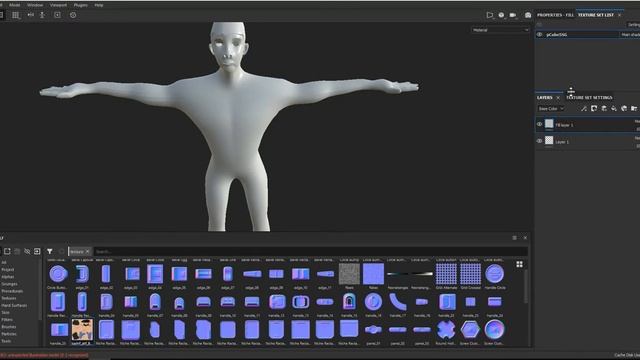640x360 pixels.
Task: Click the shelf export arrow icon
Action: (x=37, y=251)
